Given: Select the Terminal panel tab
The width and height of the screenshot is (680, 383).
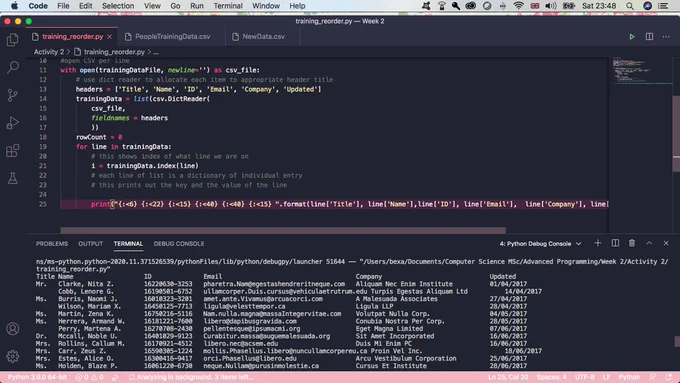Looking at the screenshot, I should 128,244.
